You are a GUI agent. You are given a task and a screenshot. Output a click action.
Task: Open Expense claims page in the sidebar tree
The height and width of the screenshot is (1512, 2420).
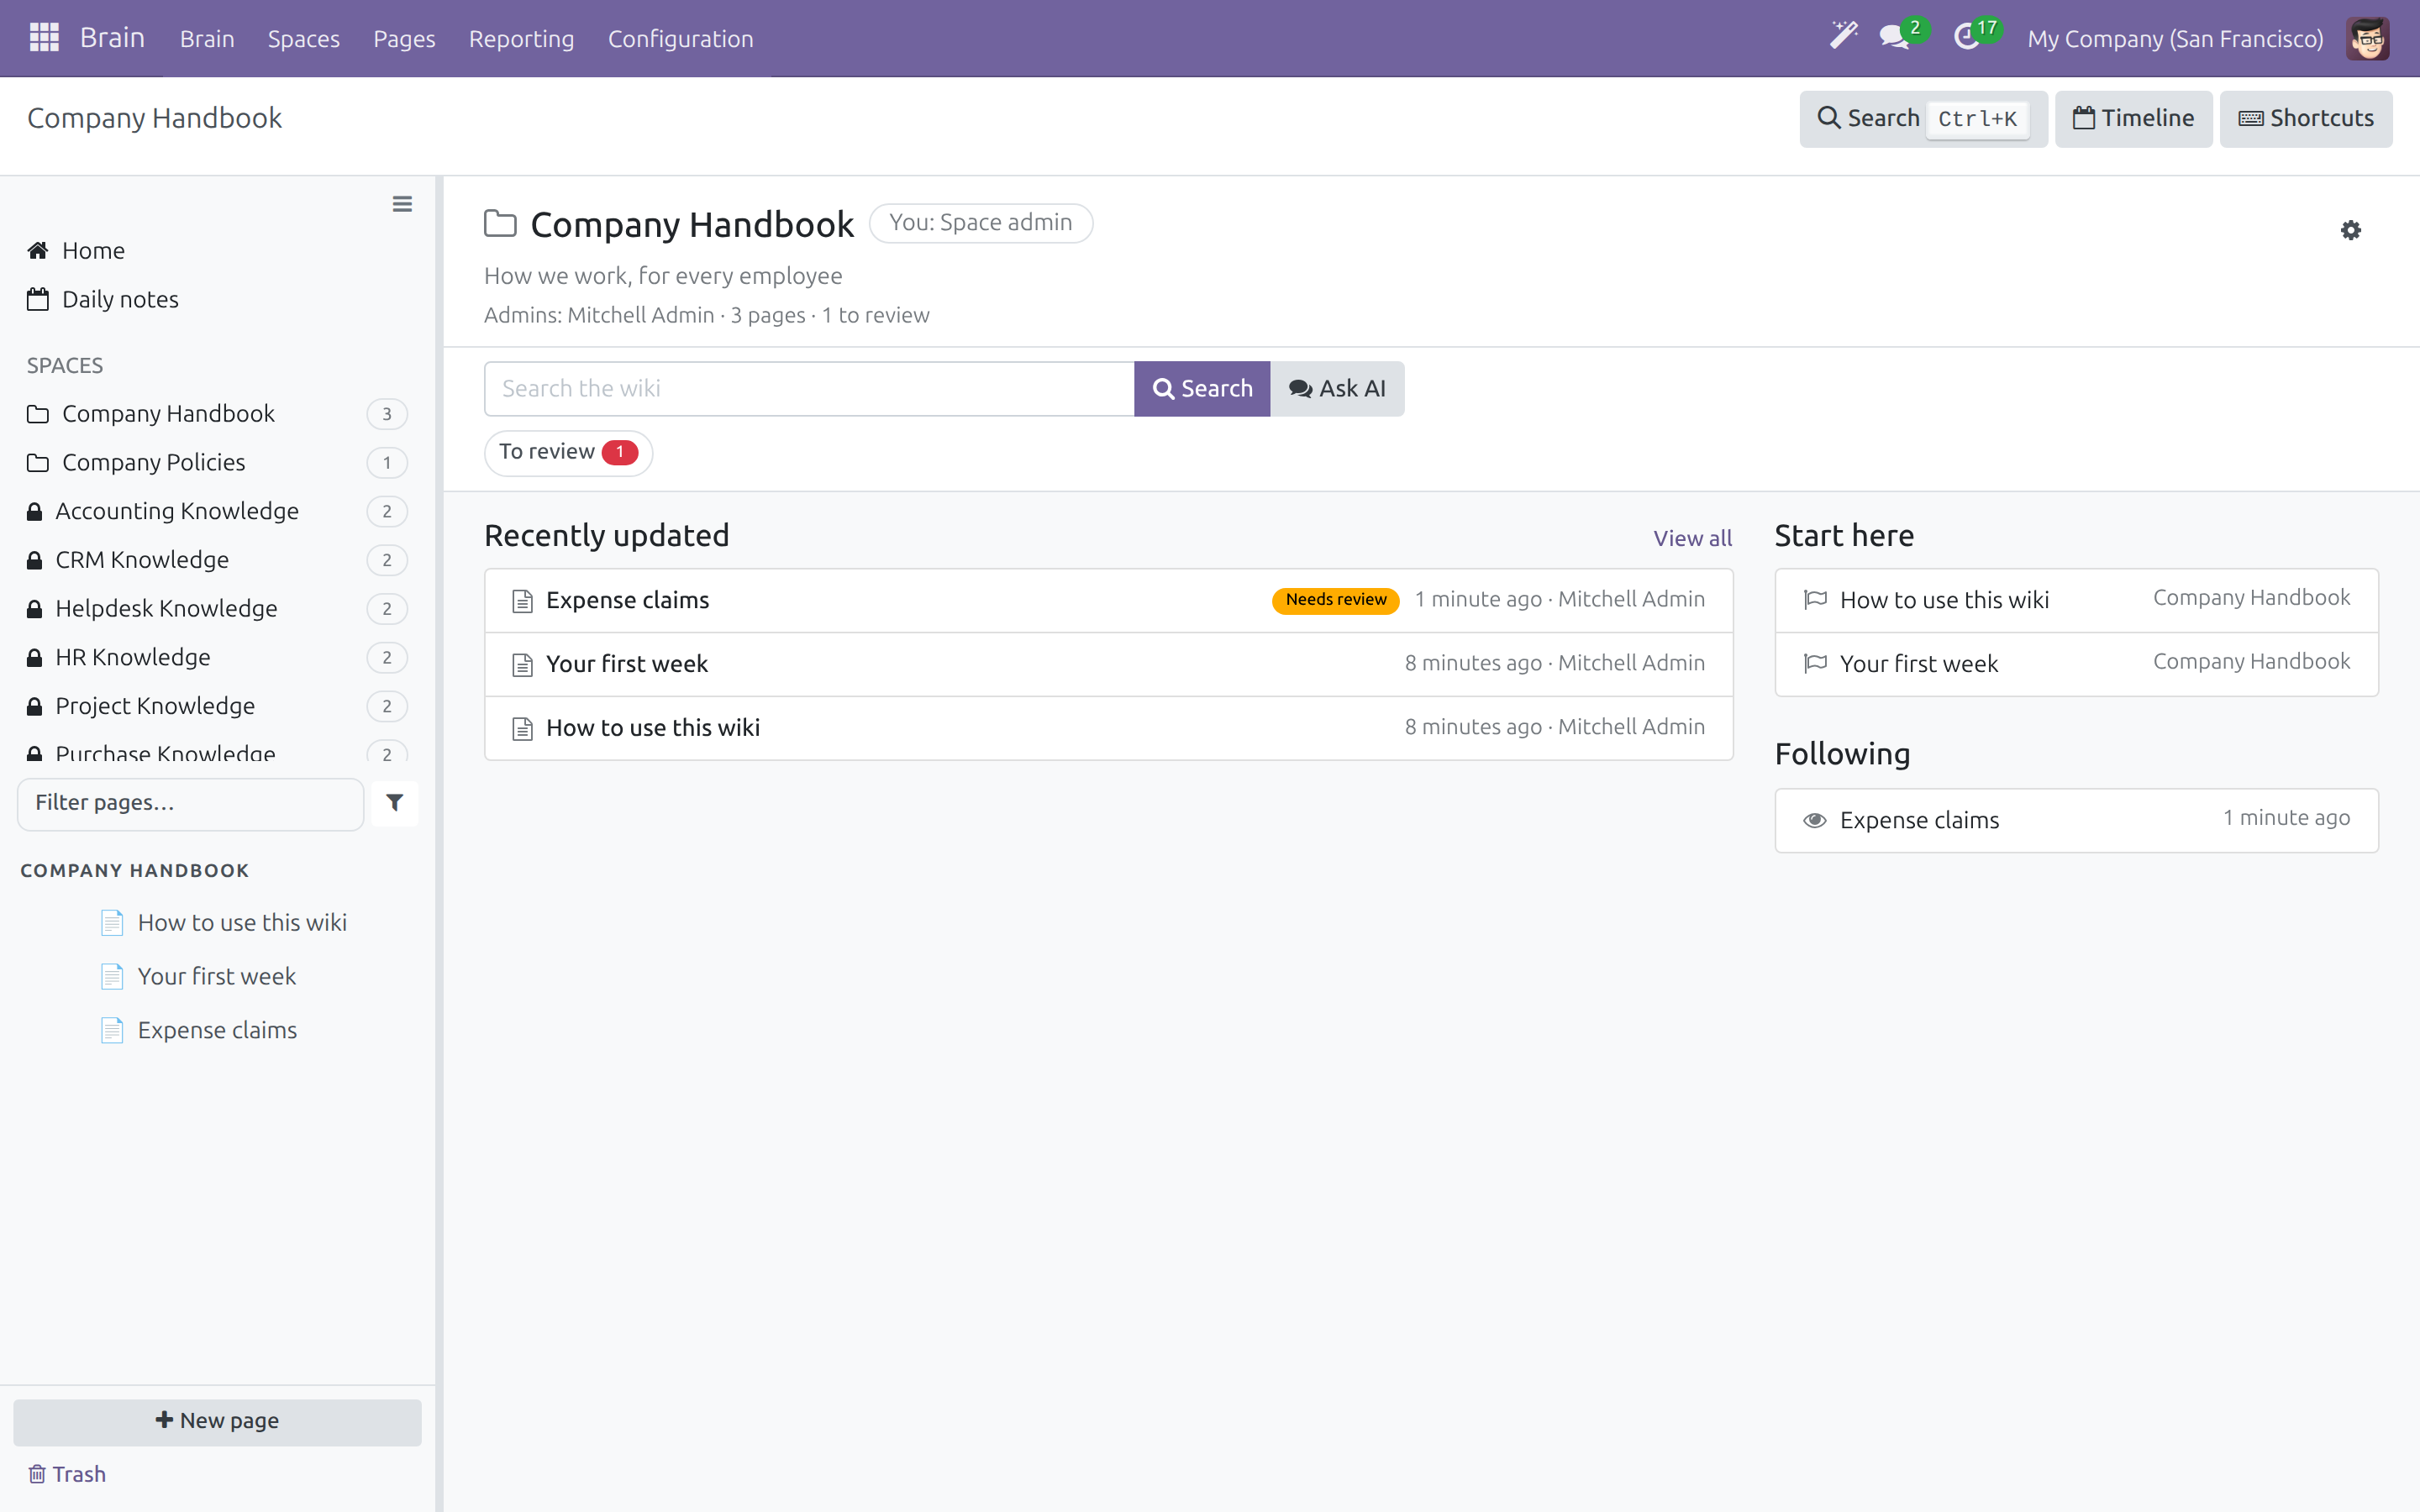click(217, 1030)
